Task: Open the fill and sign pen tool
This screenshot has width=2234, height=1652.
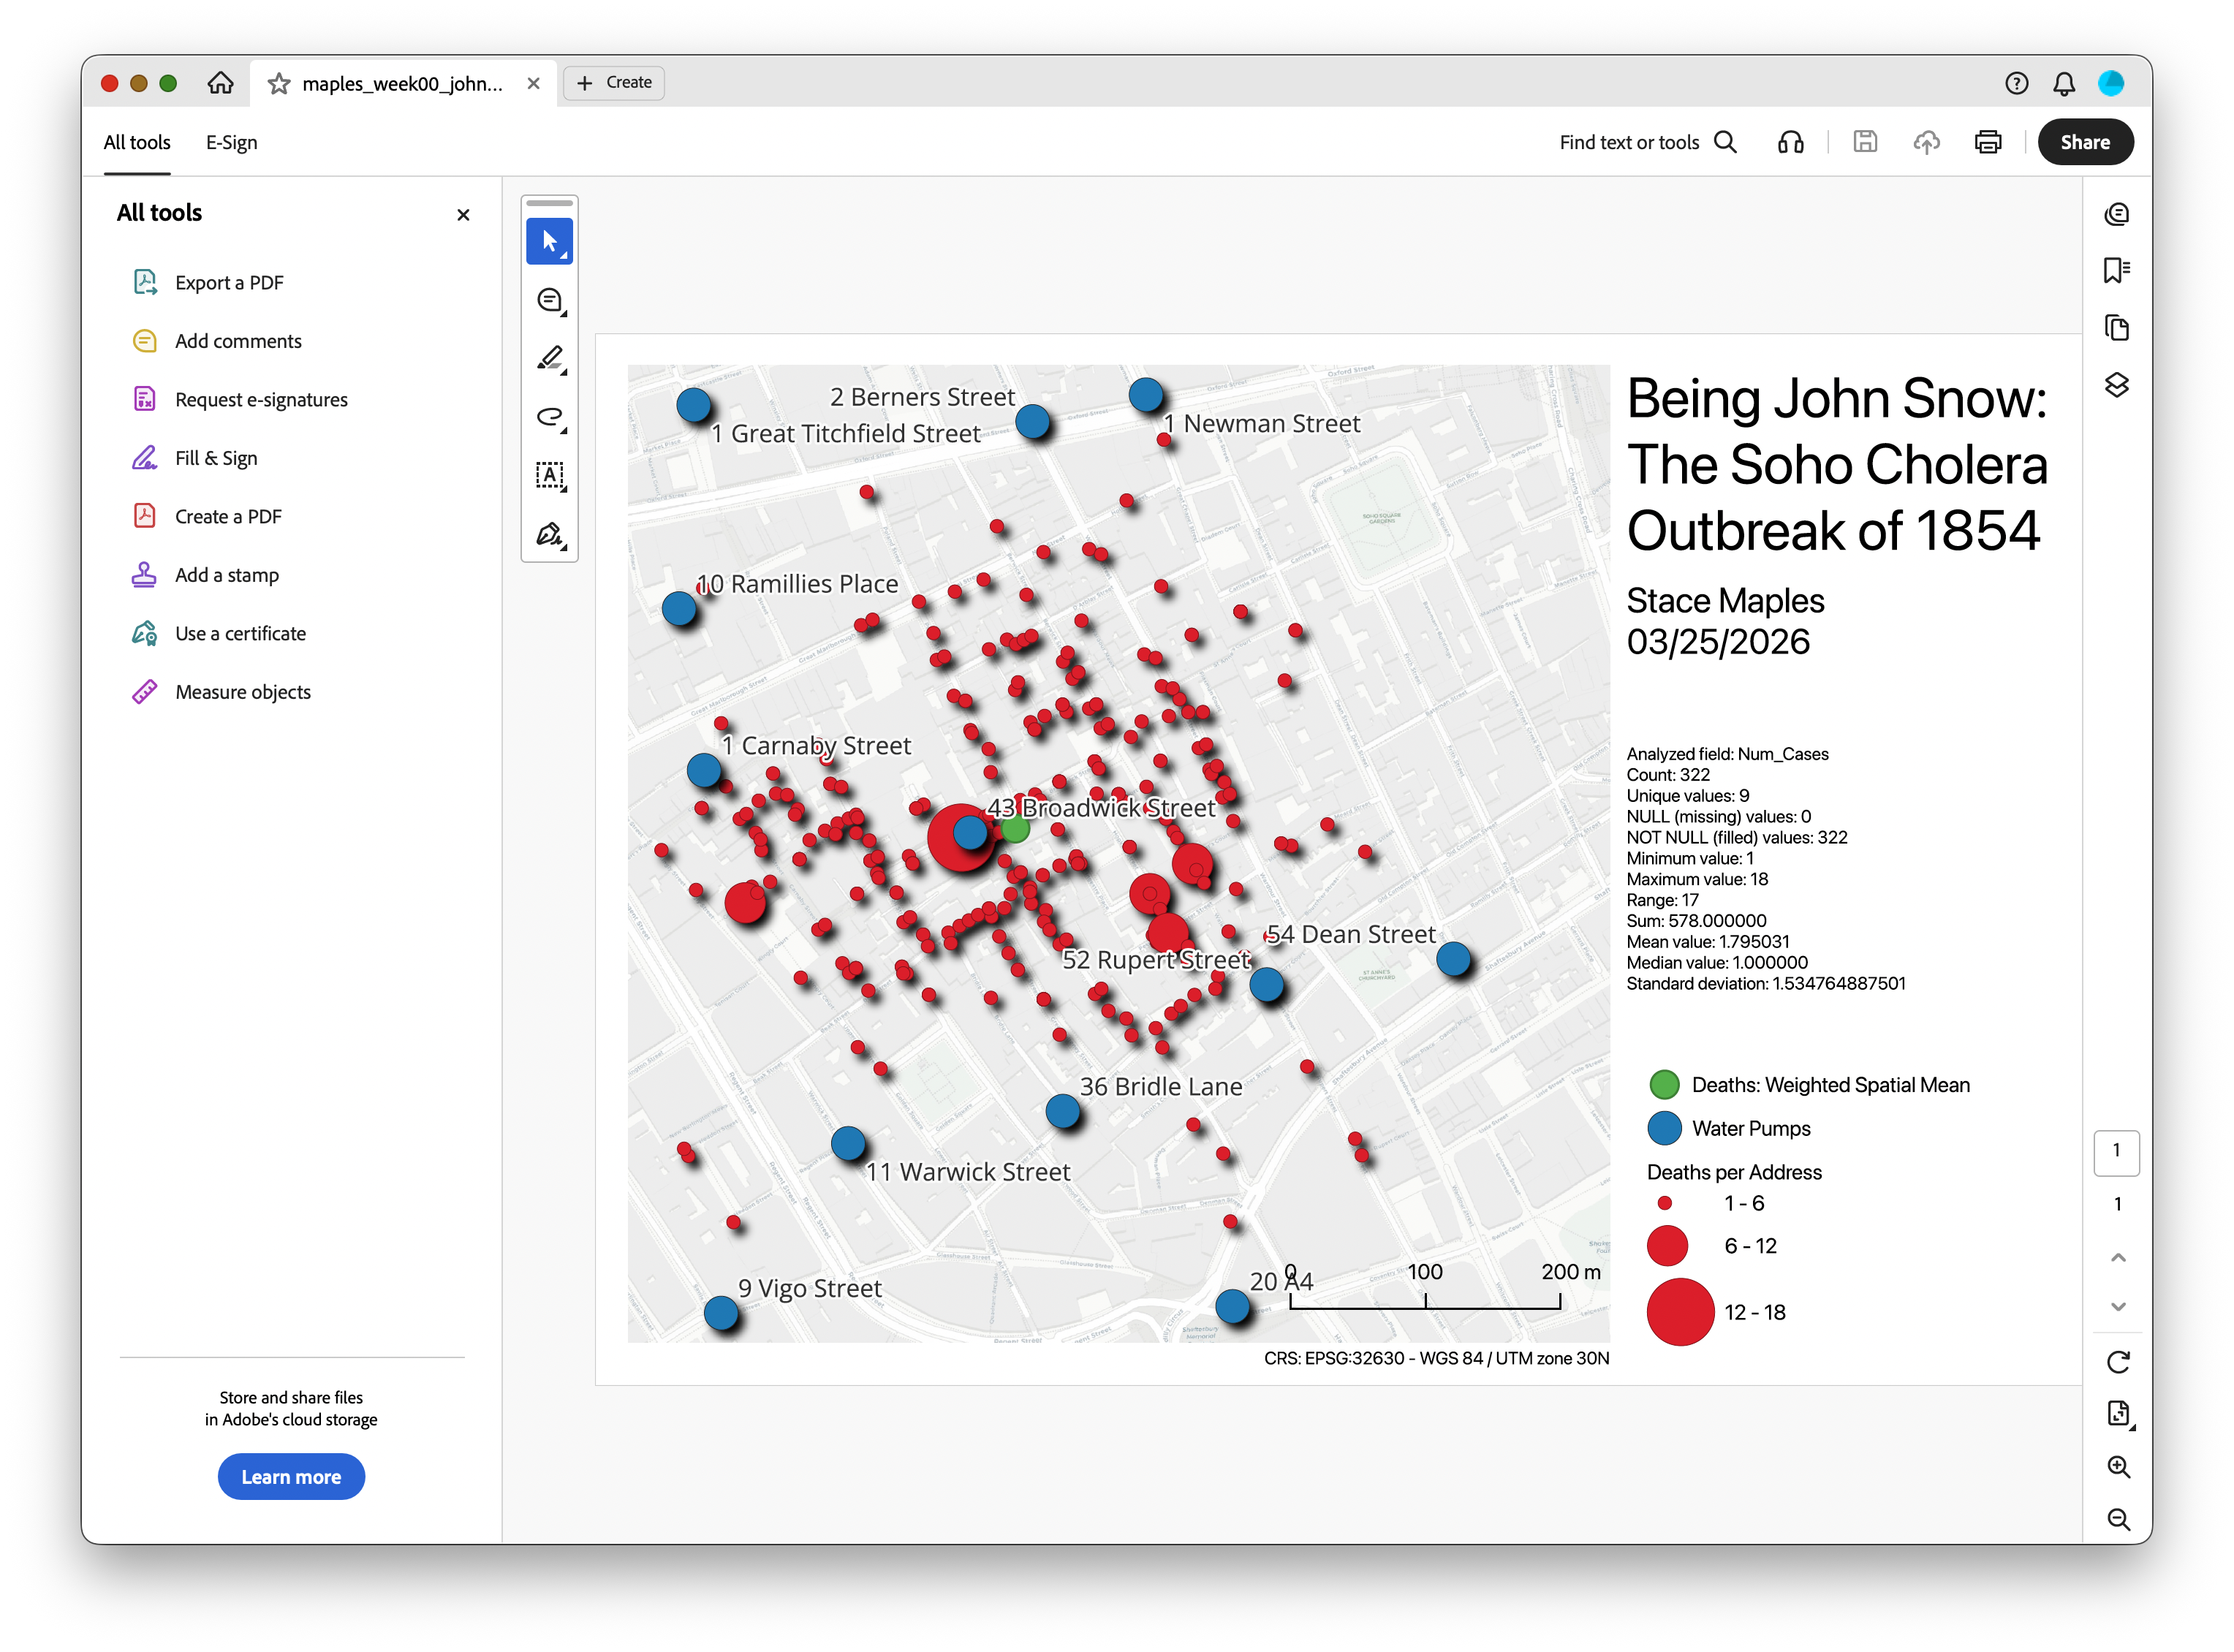Action: click(549, 534)
